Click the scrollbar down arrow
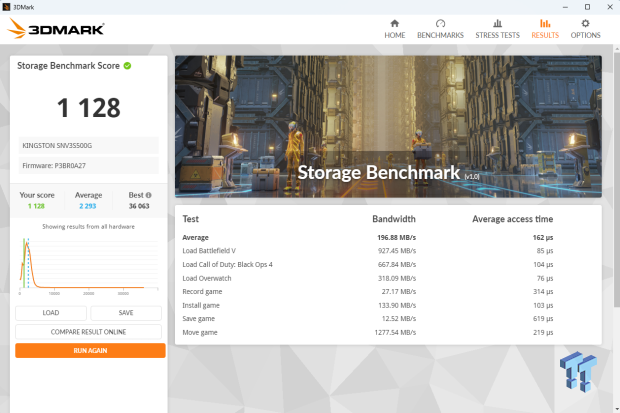Image resolution: width=620 pixels, height=413 pixels. click(x=617, y=409)
